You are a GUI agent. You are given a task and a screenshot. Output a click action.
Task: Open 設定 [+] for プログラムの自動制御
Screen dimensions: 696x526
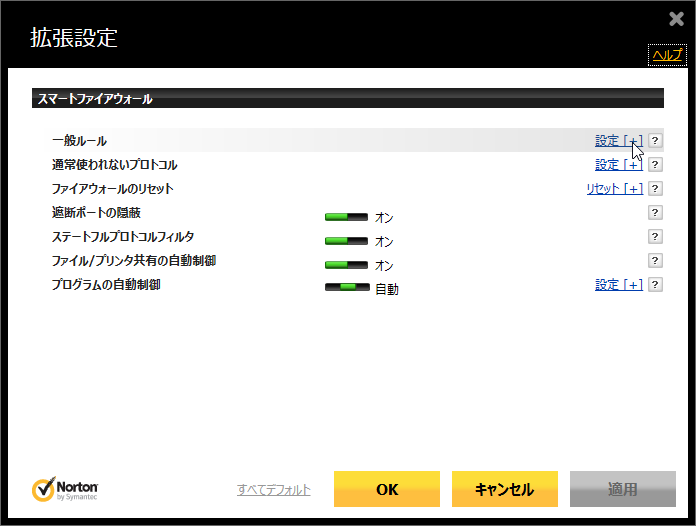pos(618,285)
